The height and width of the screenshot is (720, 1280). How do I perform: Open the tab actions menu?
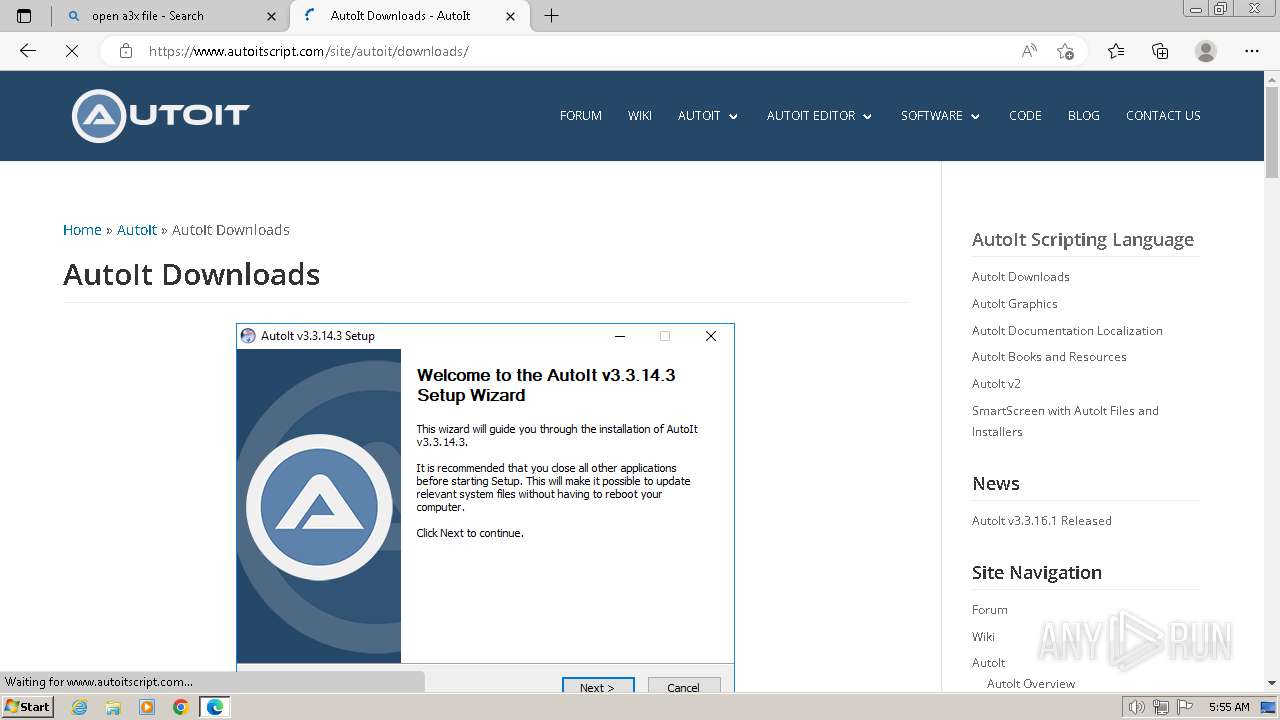pos(24,16)
